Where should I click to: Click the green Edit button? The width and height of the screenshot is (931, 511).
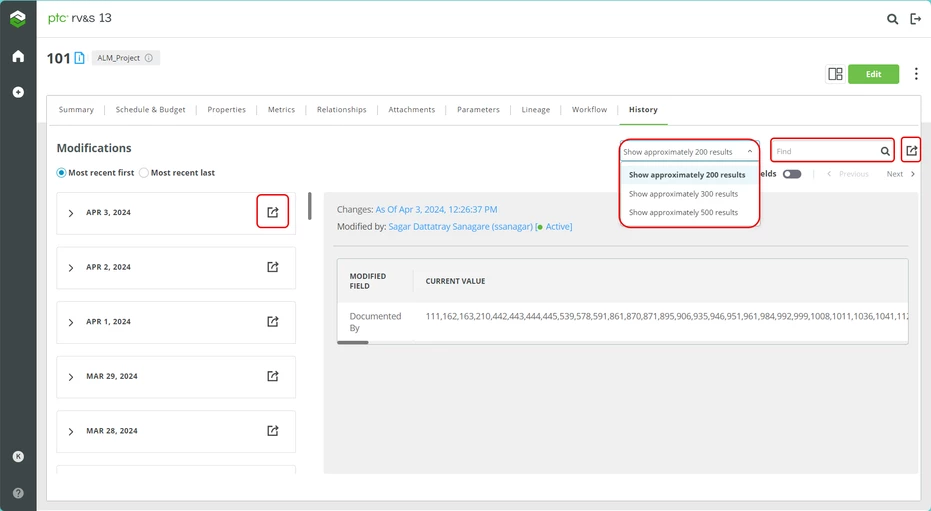click(873, 74)
